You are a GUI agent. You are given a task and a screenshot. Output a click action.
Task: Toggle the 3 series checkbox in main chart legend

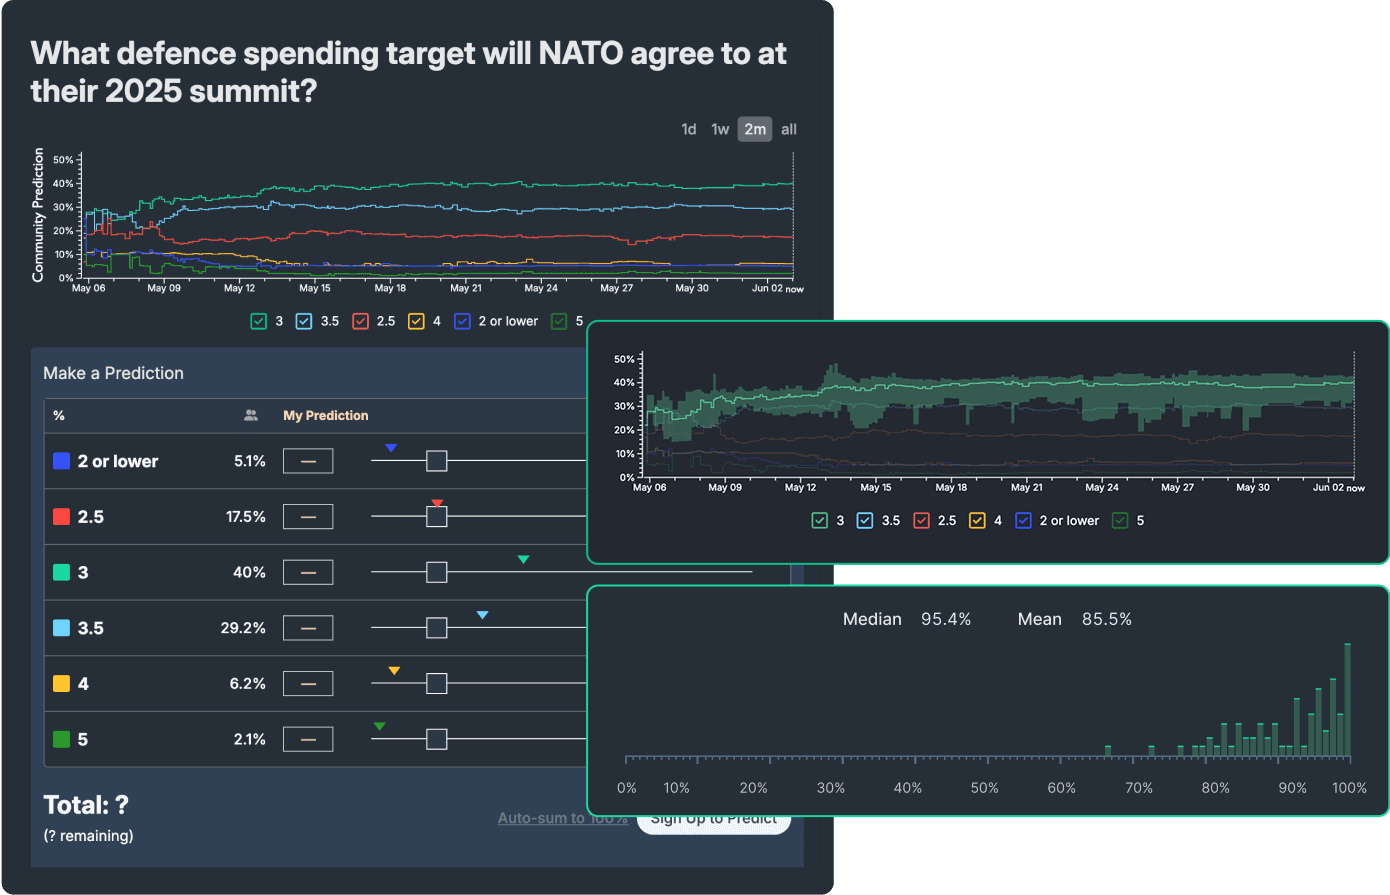[259, 321]
